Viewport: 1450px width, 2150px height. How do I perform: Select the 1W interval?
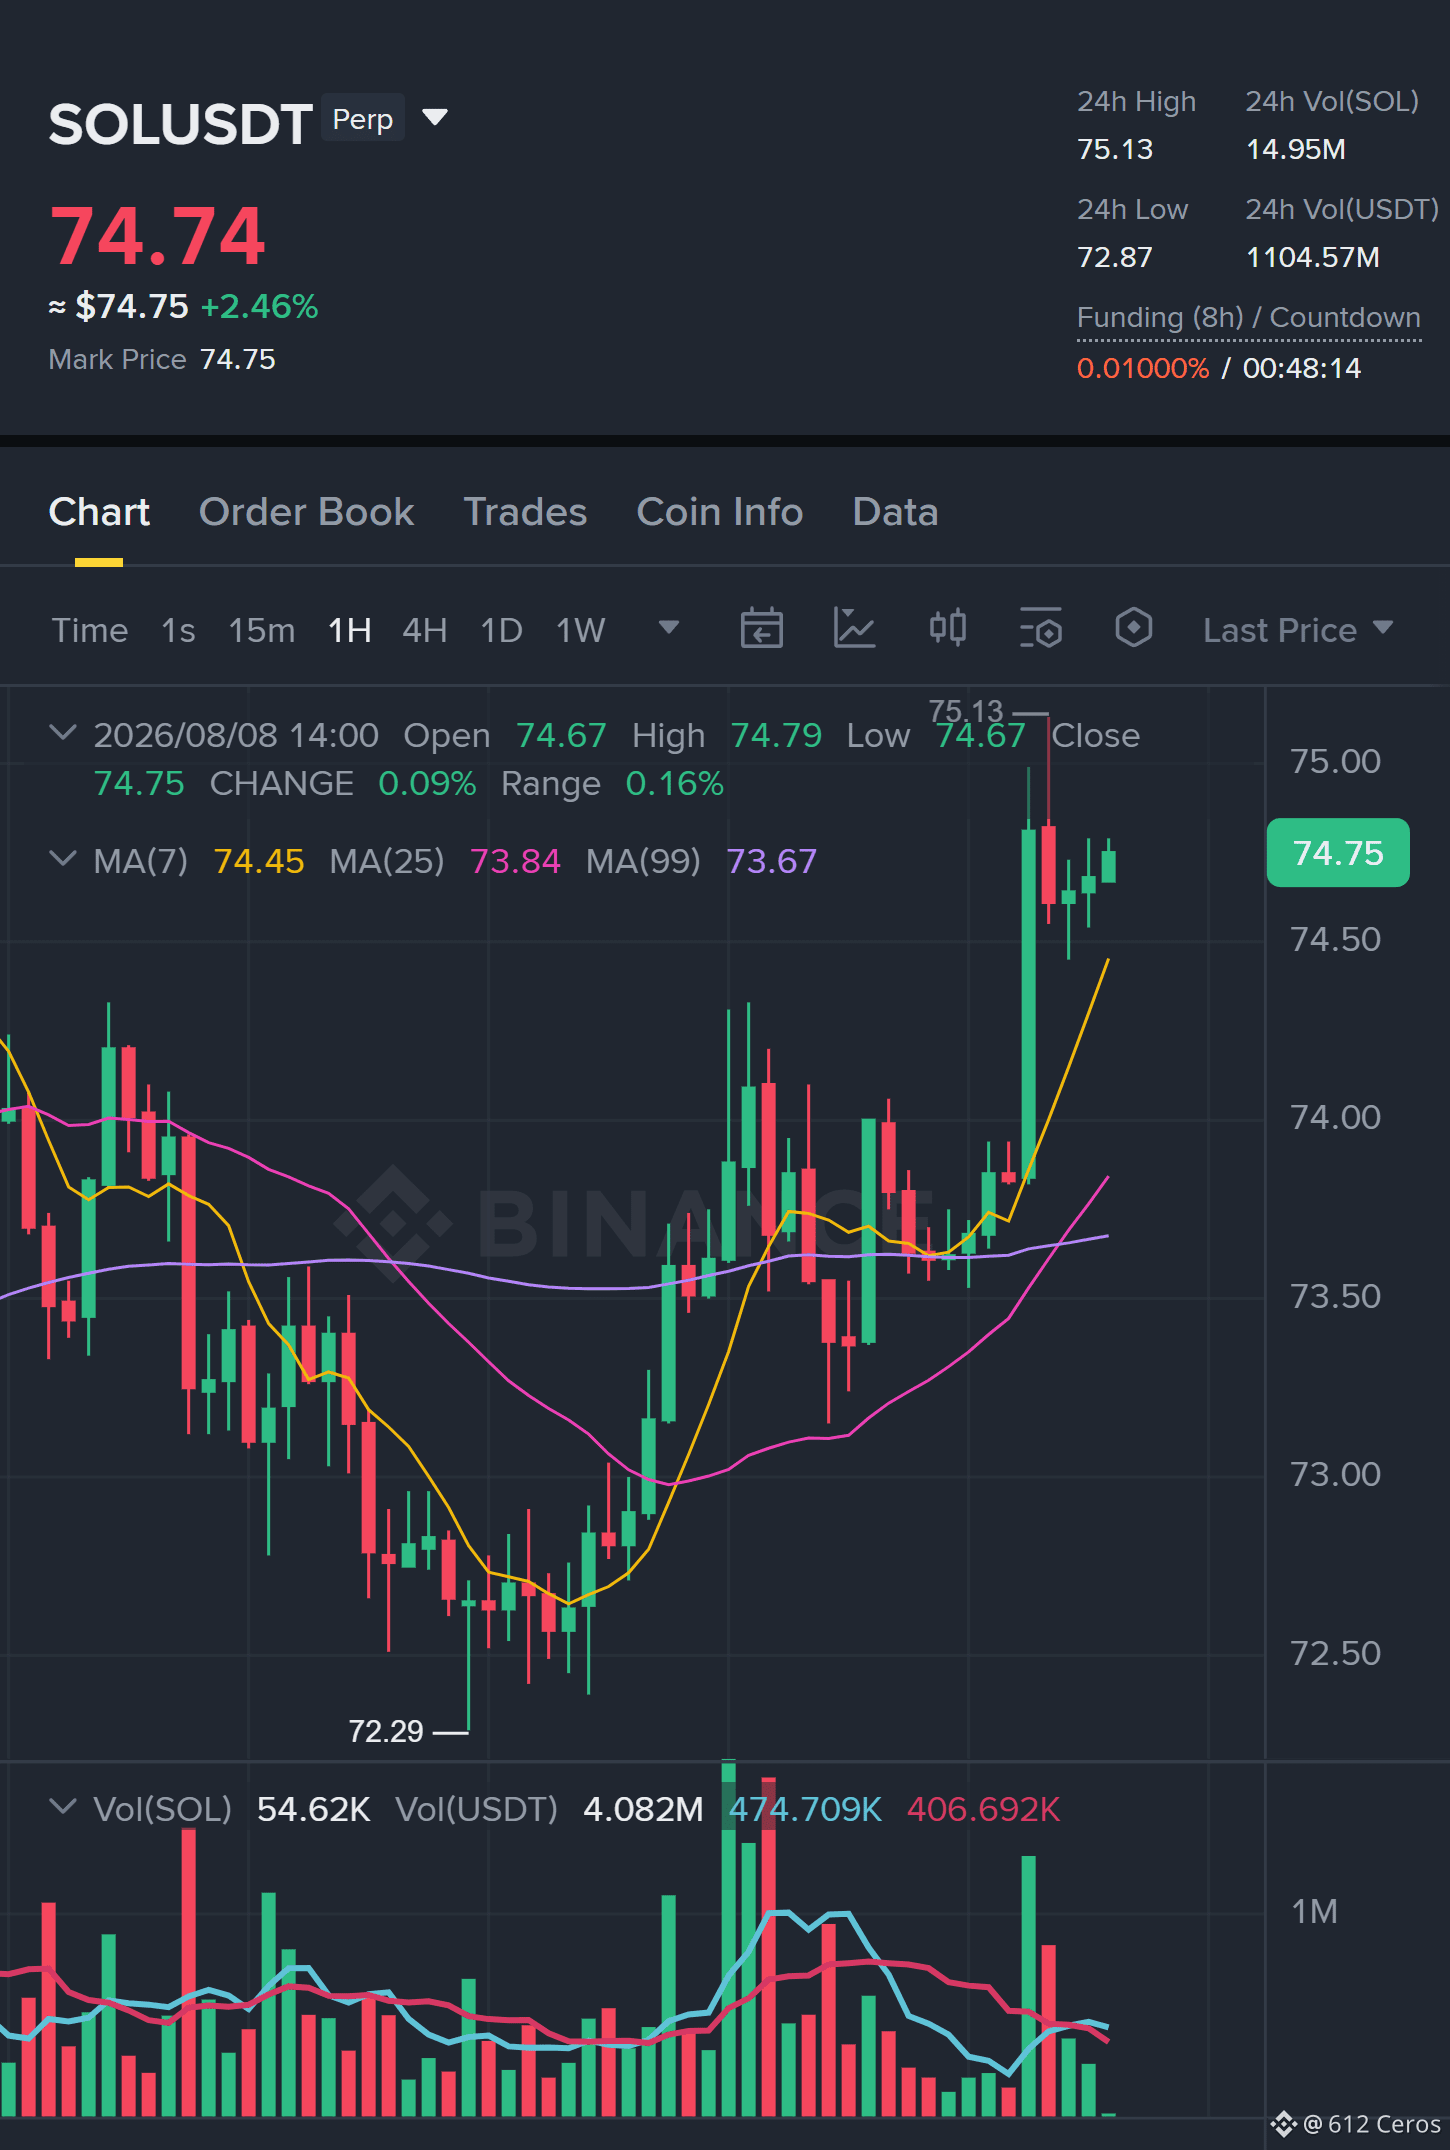(581, 630)
